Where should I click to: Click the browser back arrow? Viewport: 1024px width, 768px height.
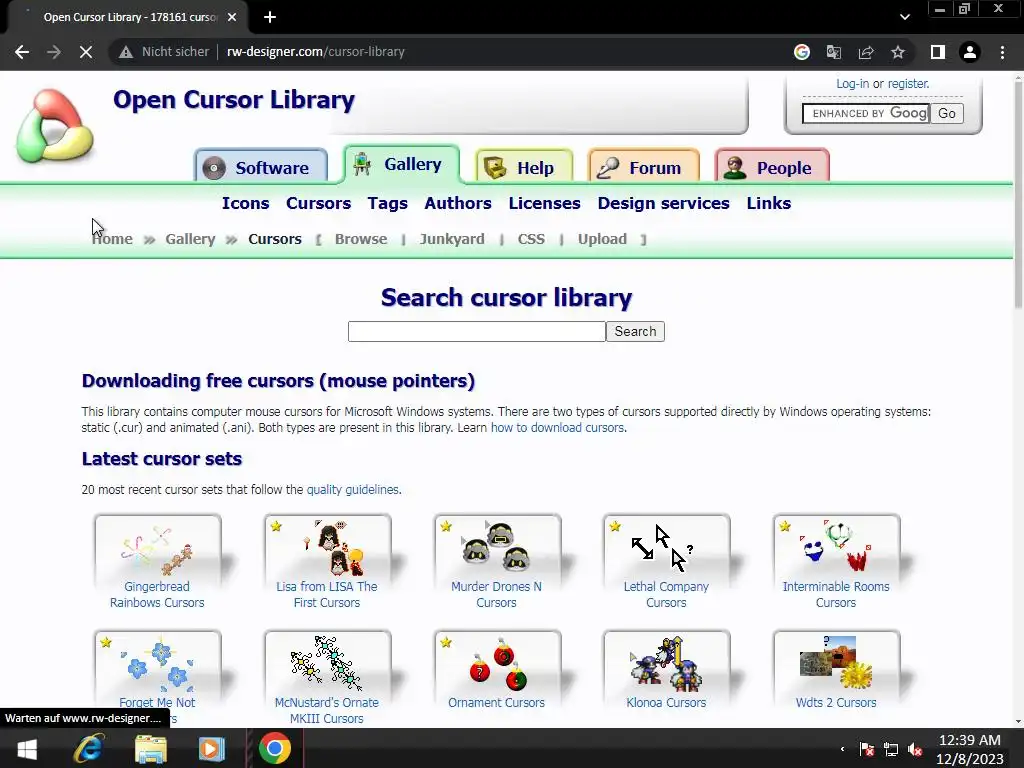pyautogui.click(x=22, y=52)
